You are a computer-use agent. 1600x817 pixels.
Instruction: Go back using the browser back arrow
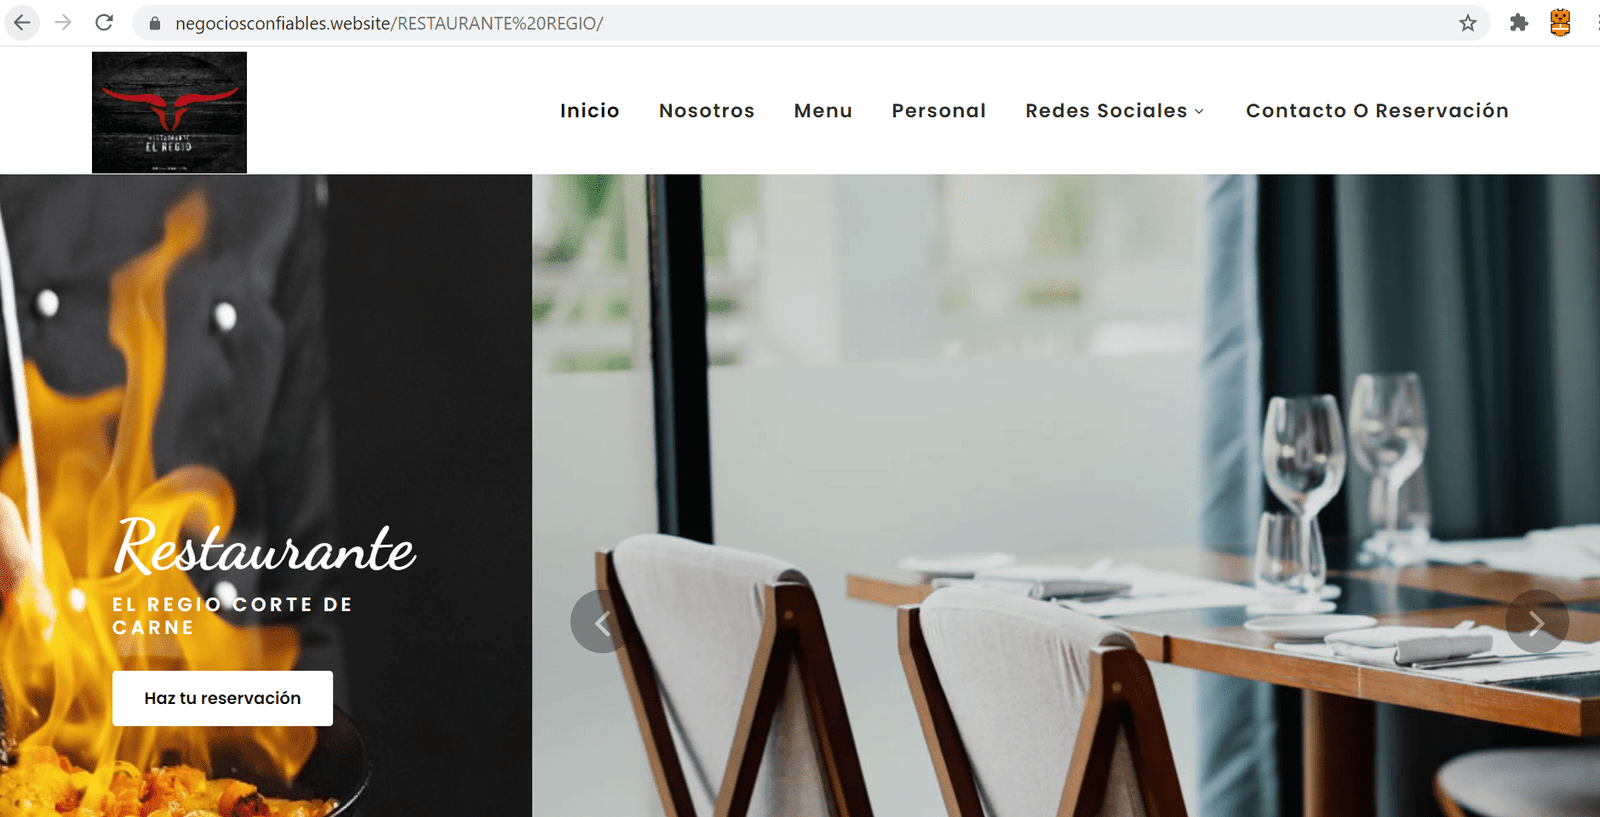click(x=22, y=22)
